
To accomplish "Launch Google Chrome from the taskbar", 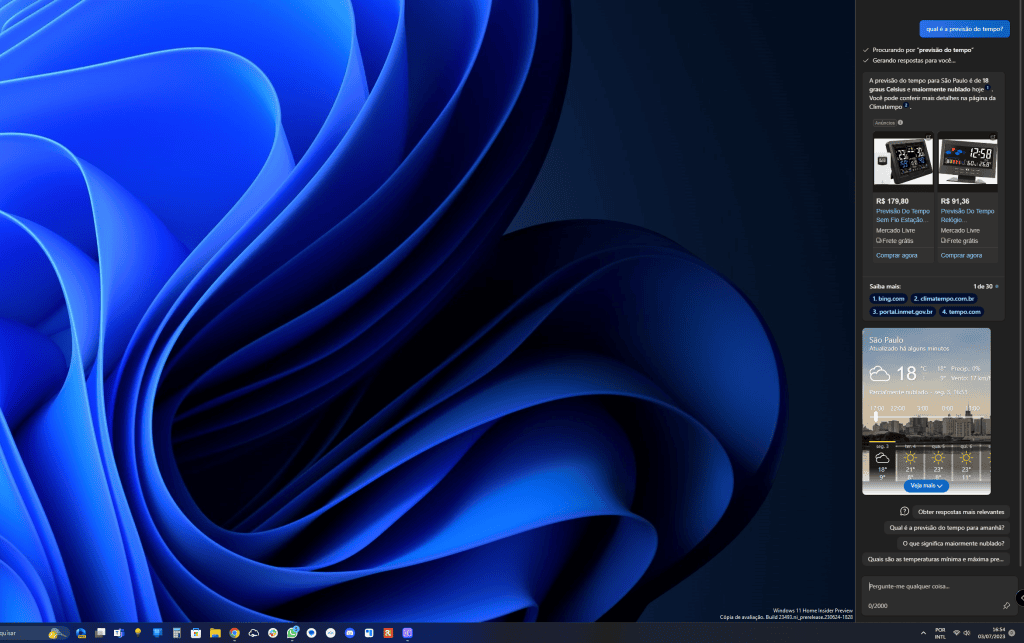I will click(x=234, y=632).
